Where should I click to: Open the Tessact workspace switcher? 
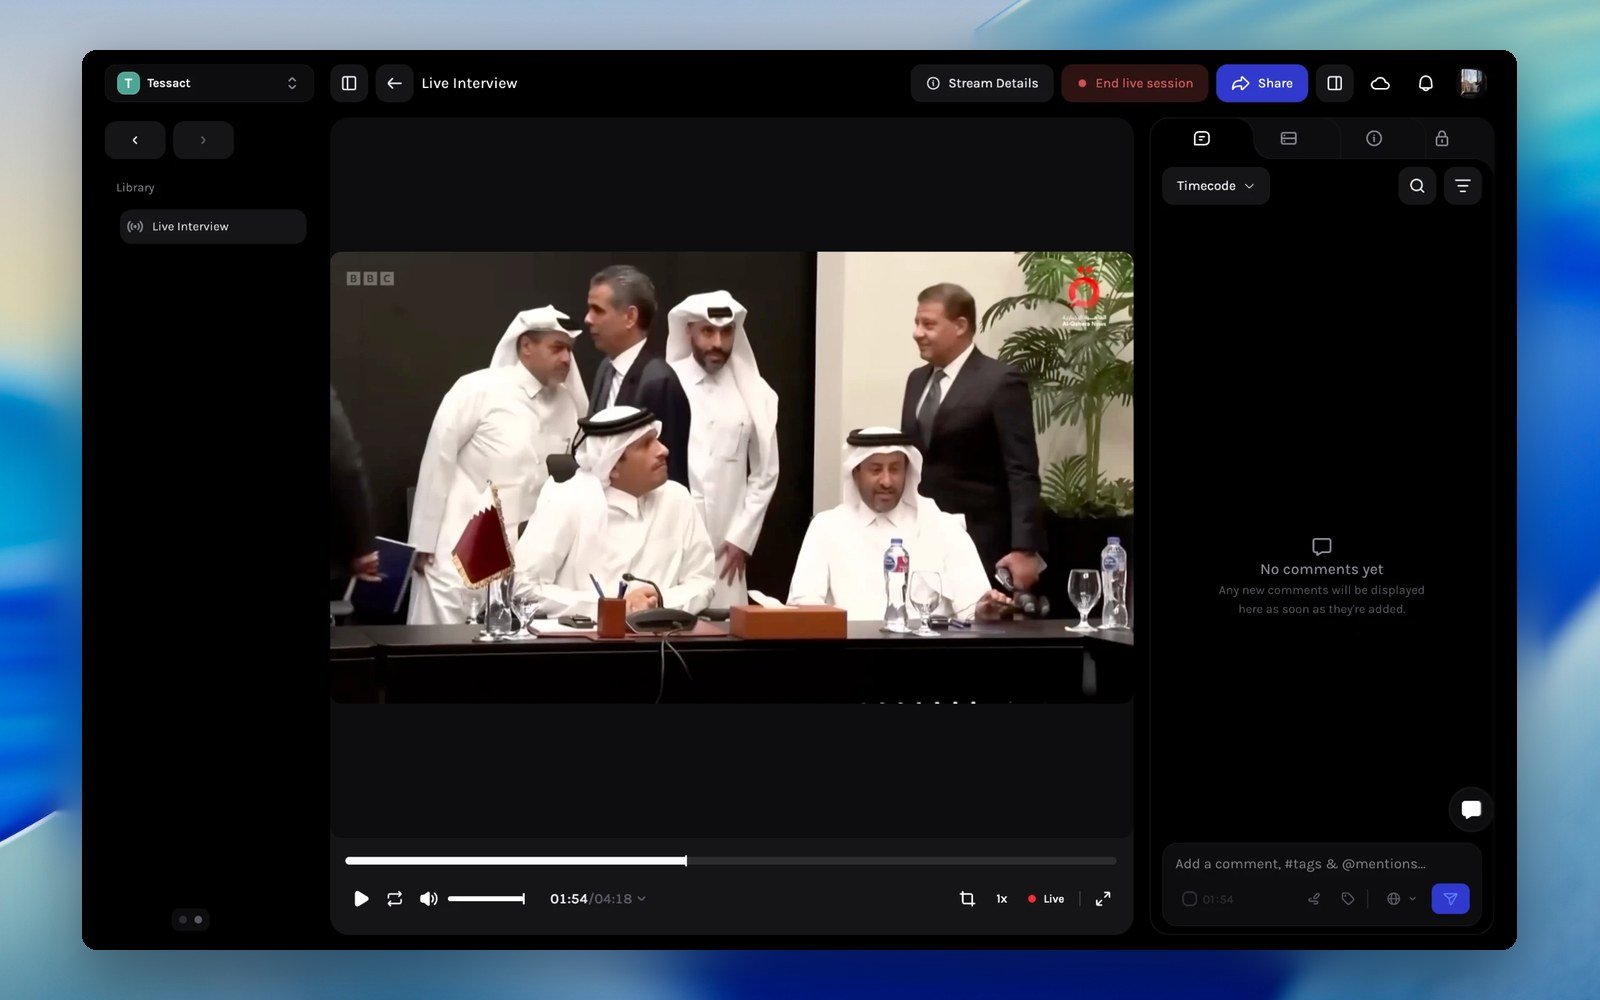click(x=209, y=83)
